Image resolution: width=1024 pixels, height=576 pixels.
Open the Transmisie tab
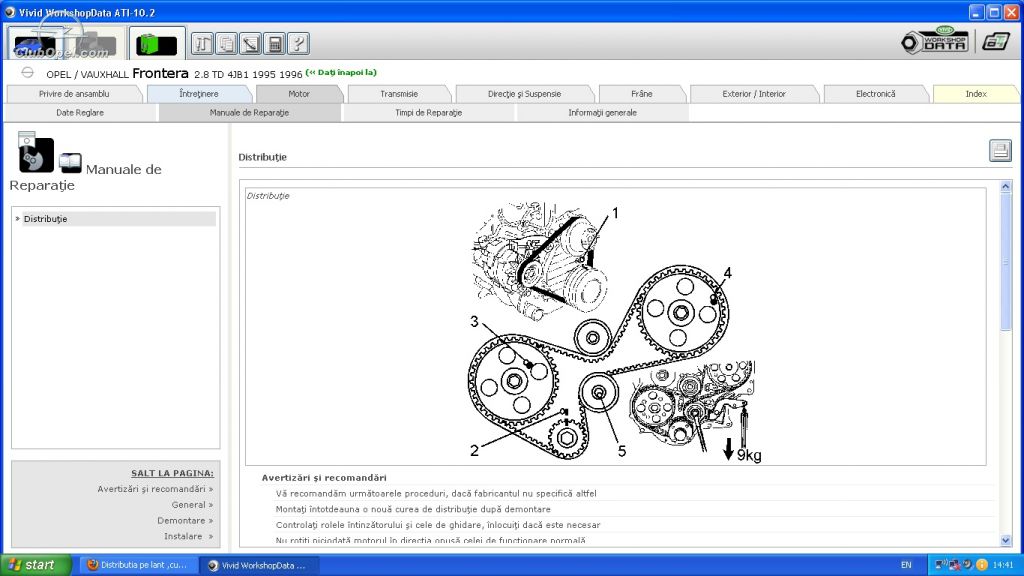[x=399, y=94]
